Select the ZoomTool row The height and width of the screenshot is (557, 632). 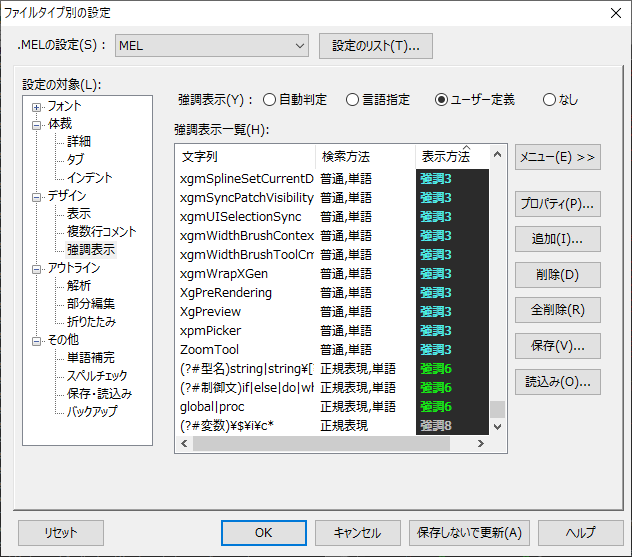point(333,349)
